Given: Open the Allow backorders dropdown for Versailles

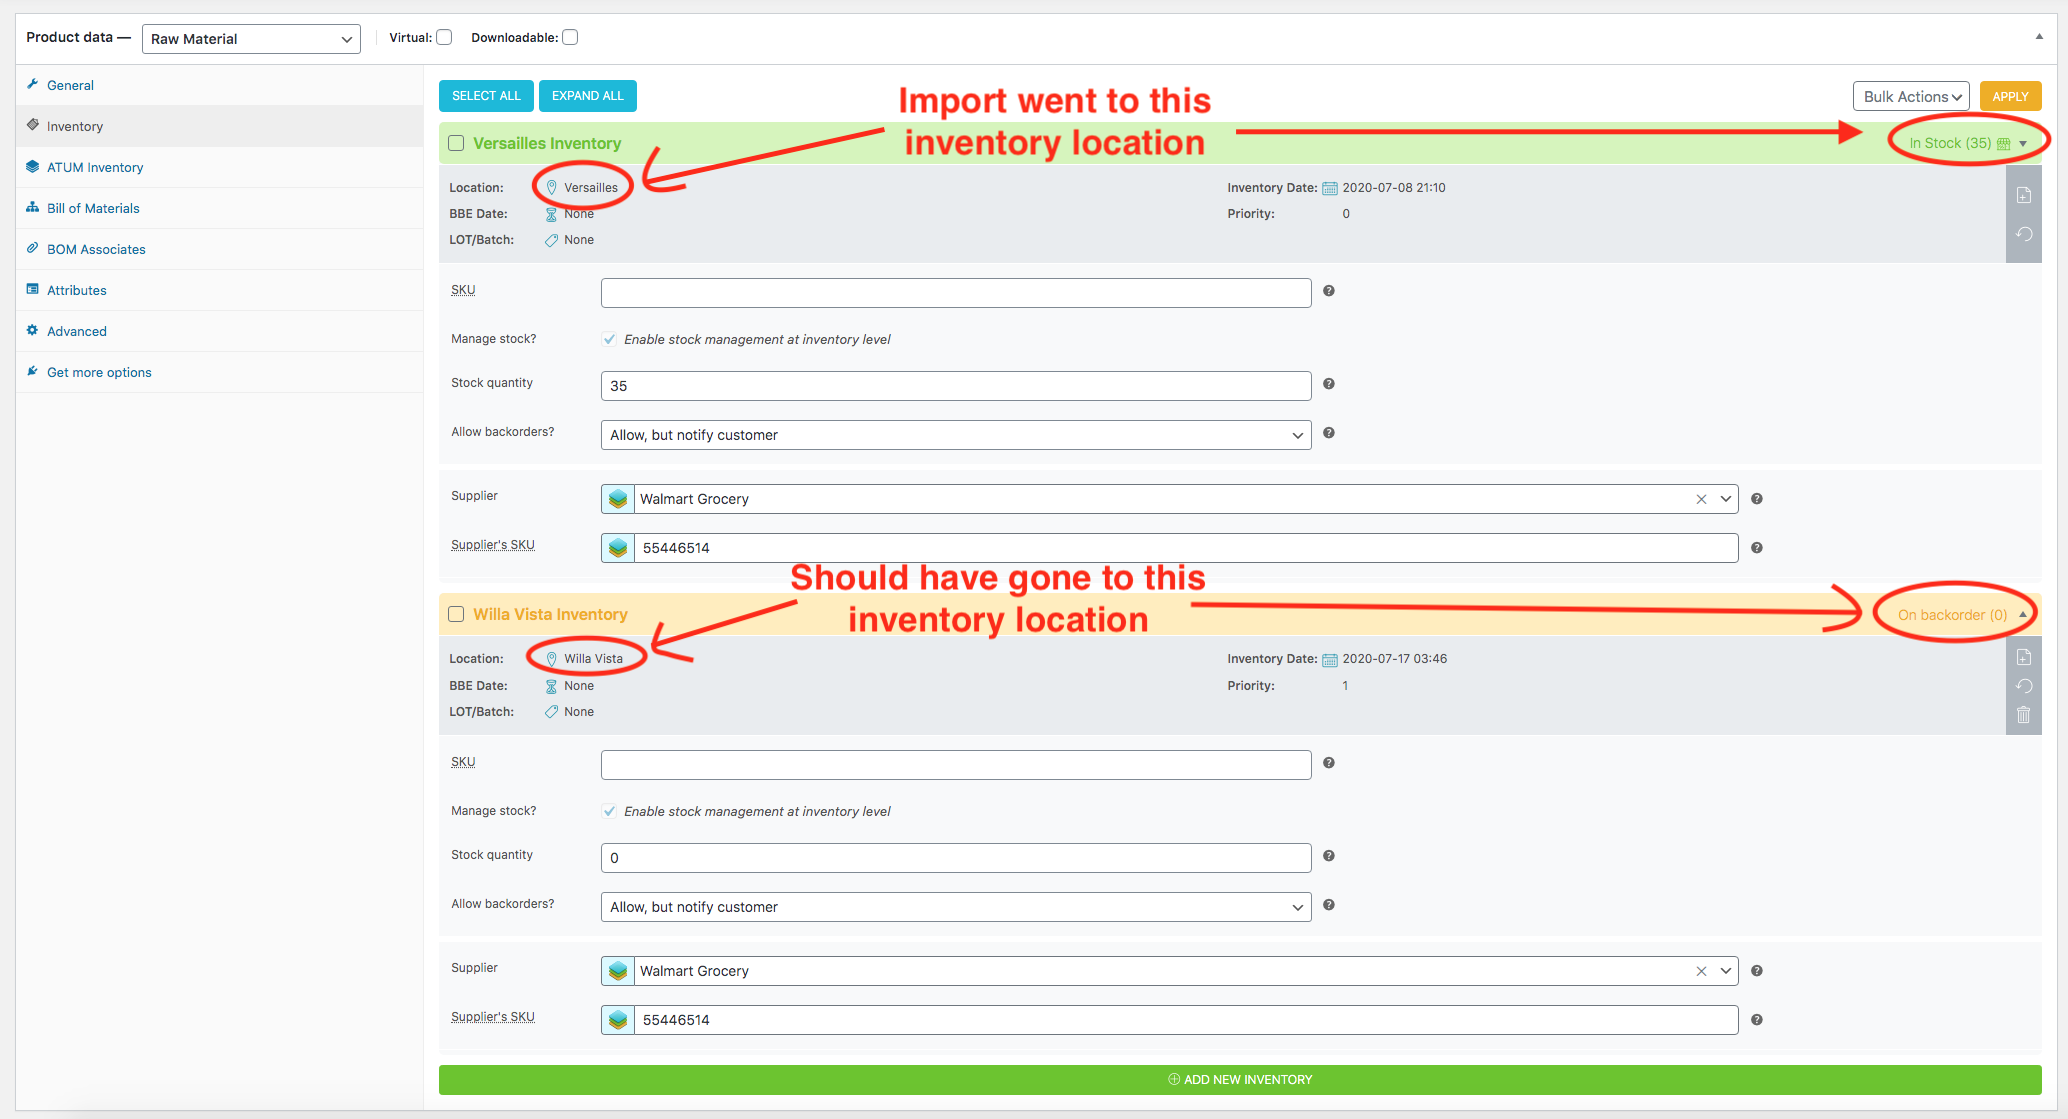Looking at the screenshot, I should click(954, 434).
